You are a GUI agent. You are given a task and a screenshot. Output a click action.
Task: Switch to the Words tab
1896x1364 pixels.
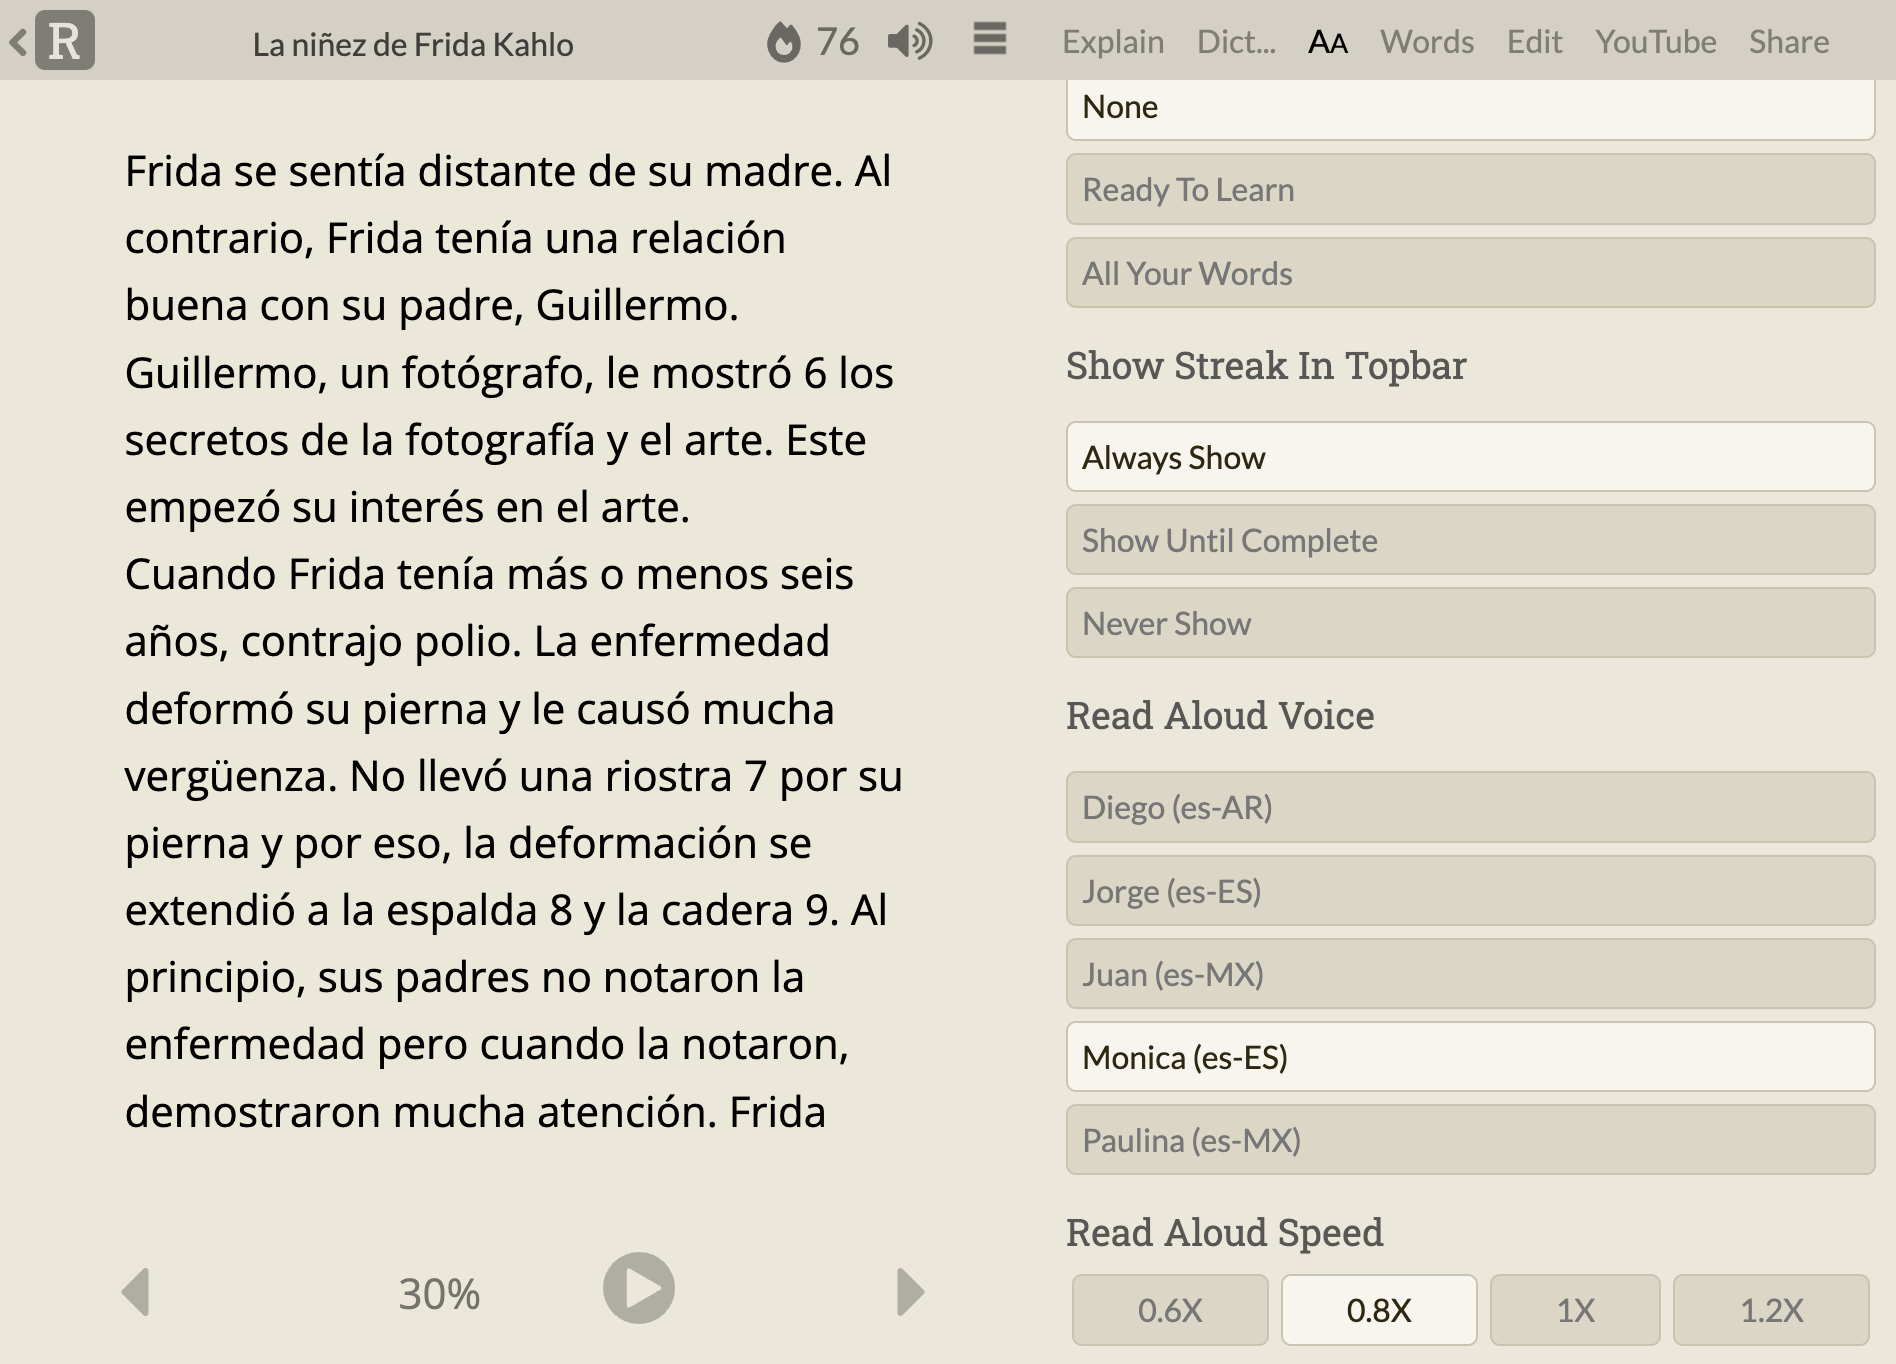point(1426,42)
